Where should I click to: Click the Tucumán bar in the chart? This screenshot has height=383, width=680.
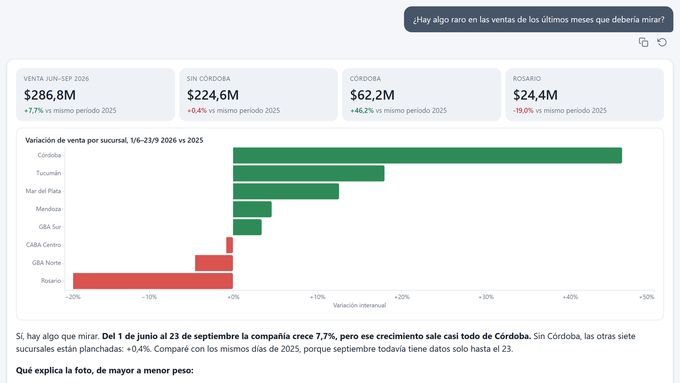pyautogui.click(x=308, y=173)
